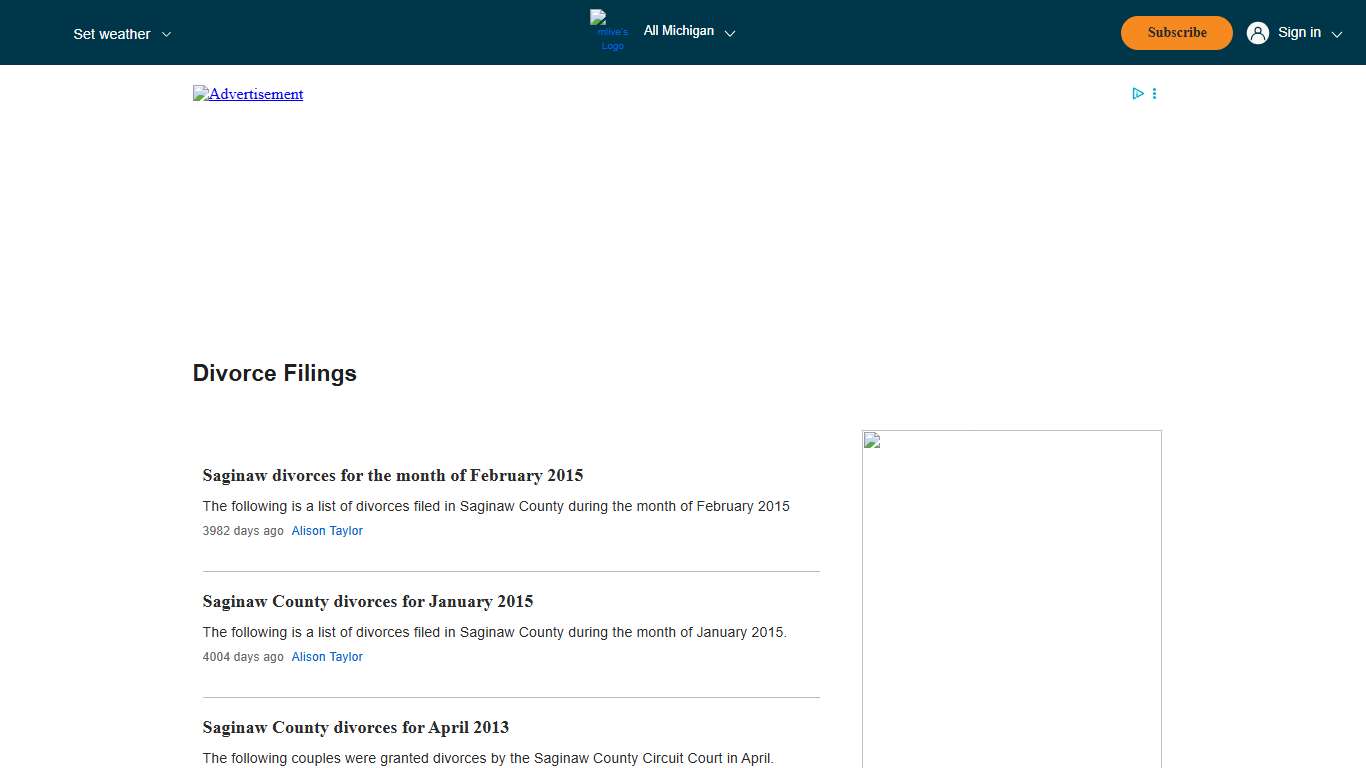Open Saginaw County divorces January 2015 headline
Image resolution: width=1366 pixels, height=768 pixels.
(x=367, y=601)
